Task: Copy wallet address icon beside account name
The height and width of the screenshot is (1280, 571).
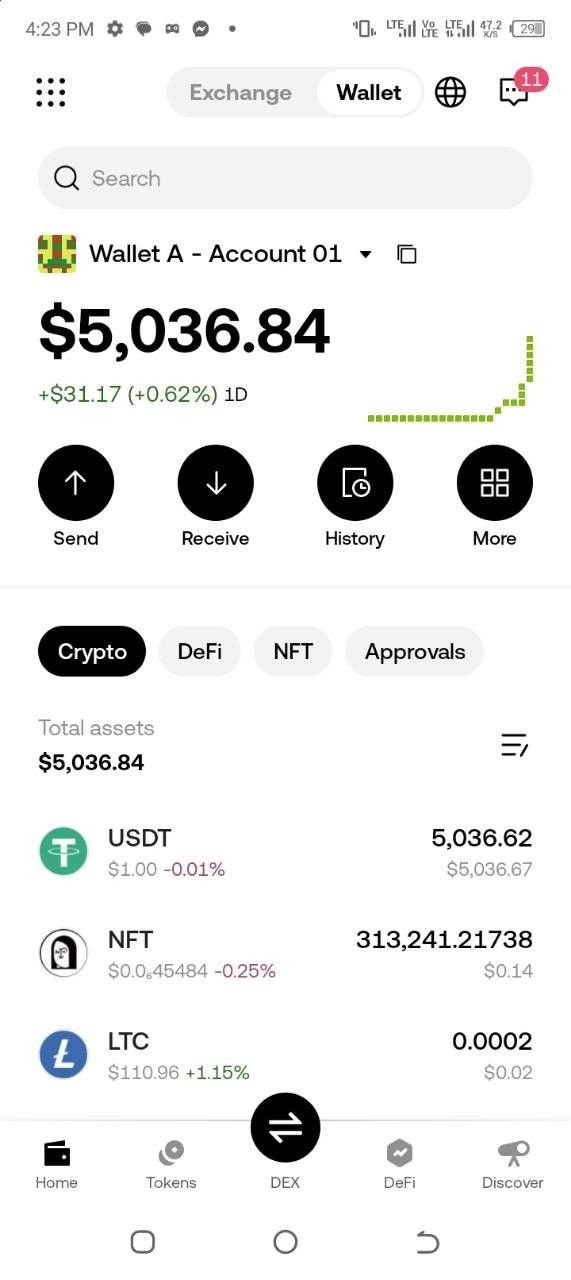Action: (406, 254)
